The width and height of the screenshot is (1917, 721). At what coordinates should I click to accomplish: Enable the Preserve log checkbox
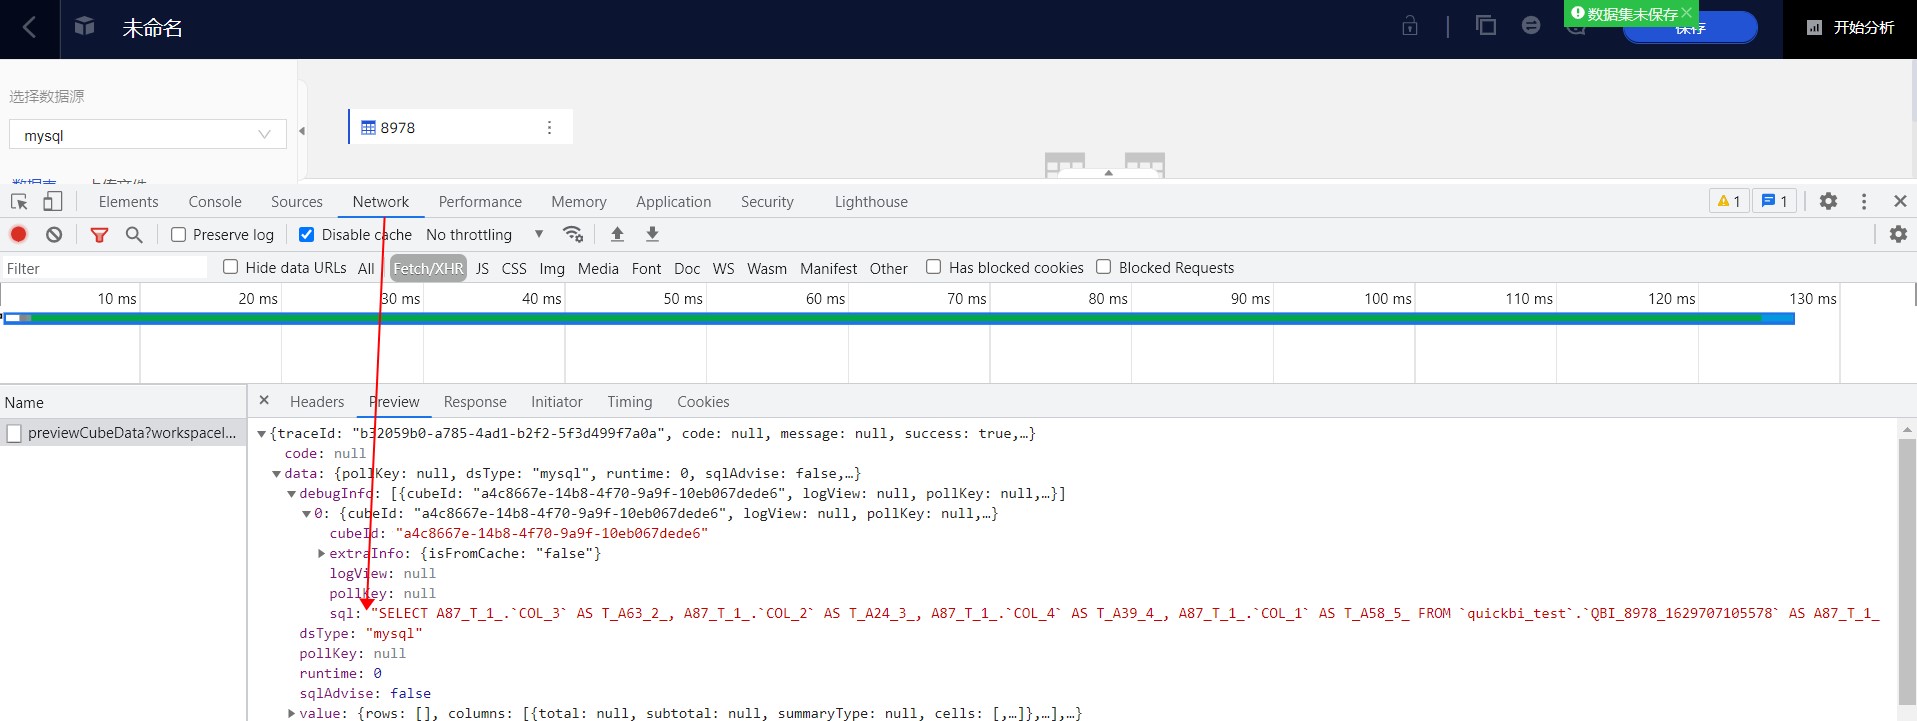(179, 234)
